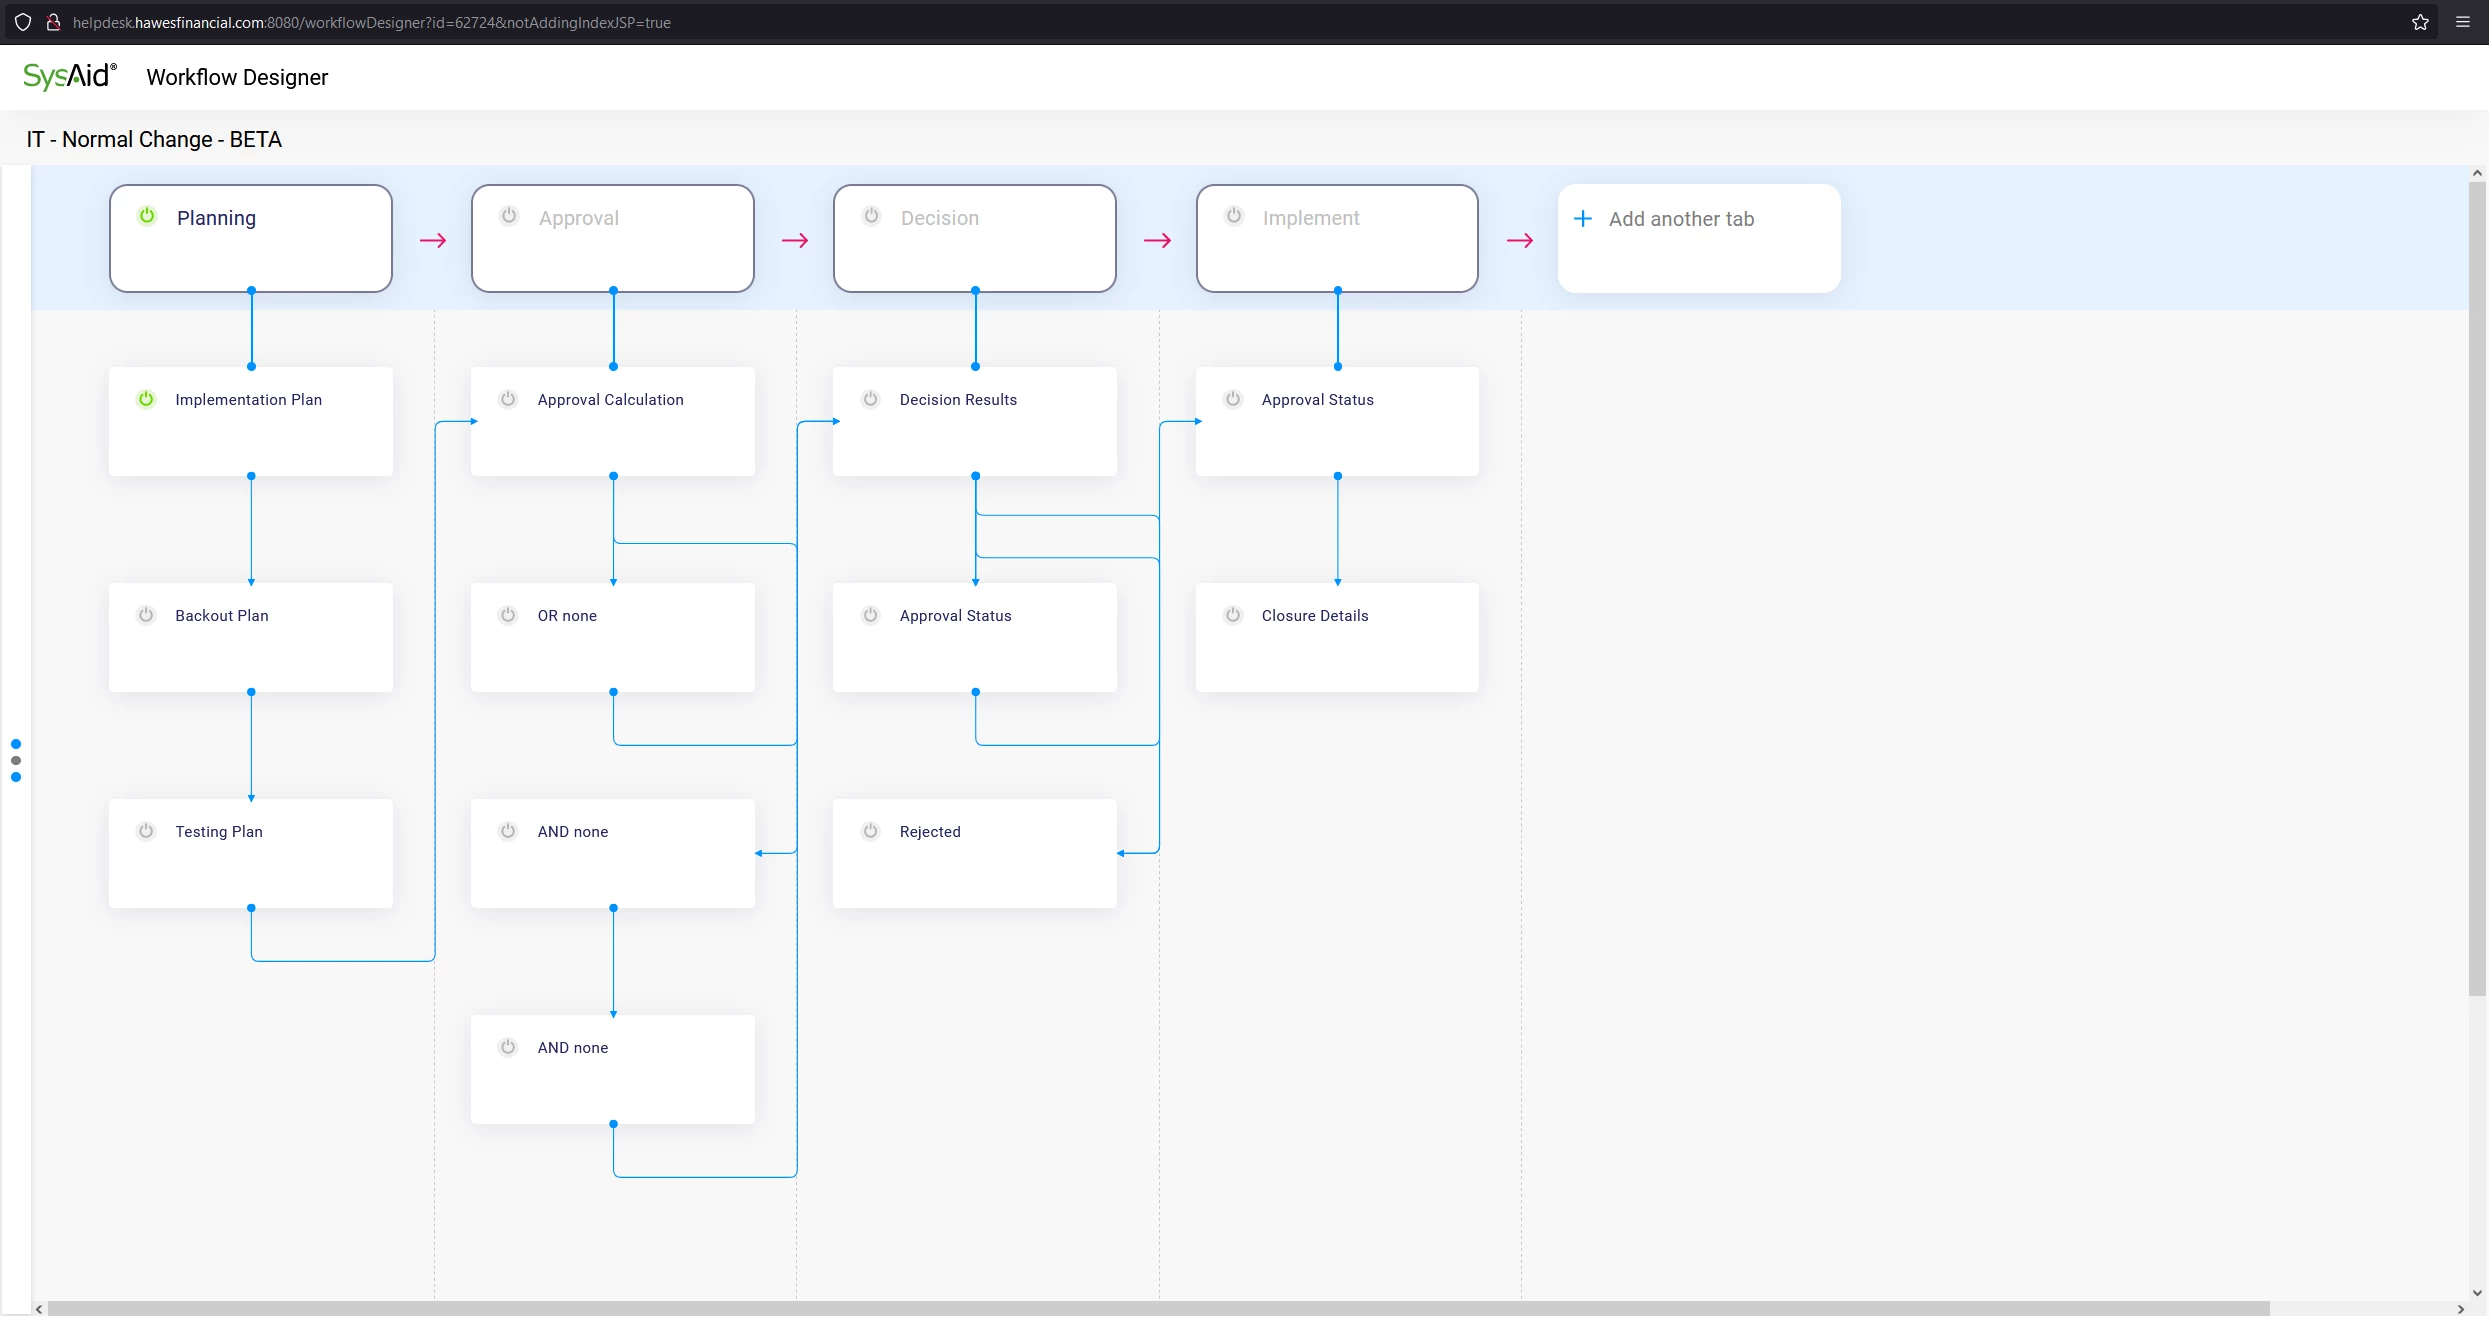Enable the Implementation Plan step power toggle

point(147,399)
